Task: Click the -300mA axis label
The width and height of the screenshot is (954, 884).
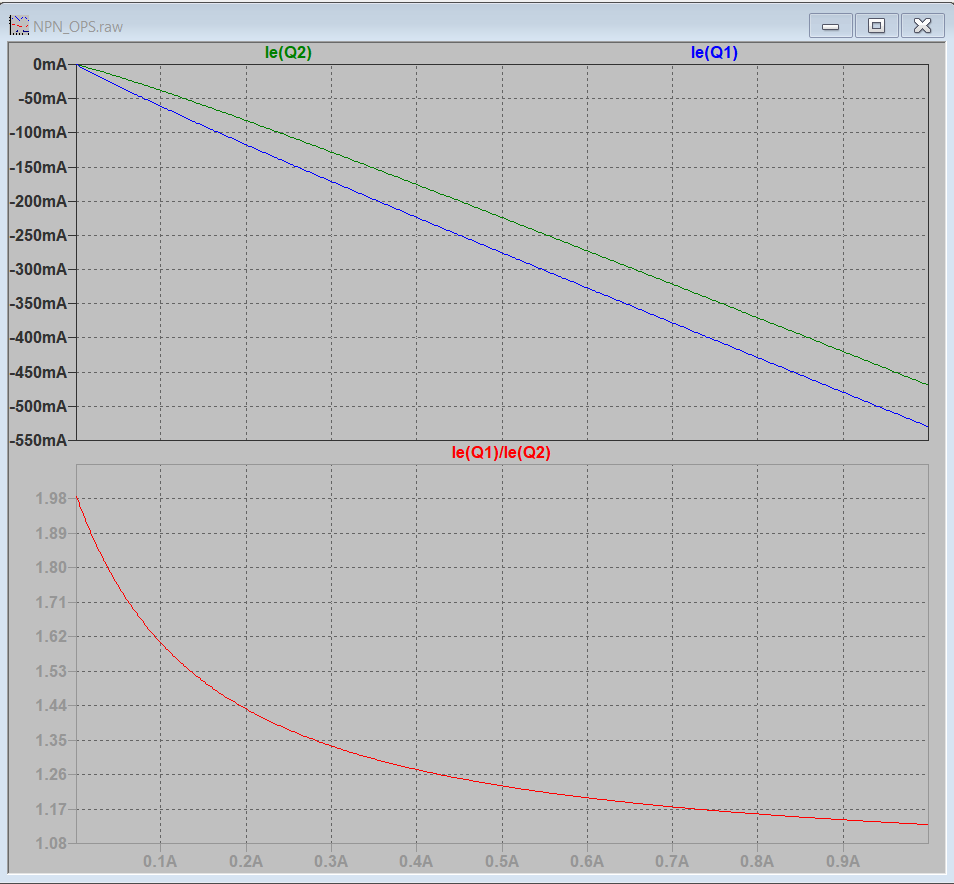Action: point(38,269)
